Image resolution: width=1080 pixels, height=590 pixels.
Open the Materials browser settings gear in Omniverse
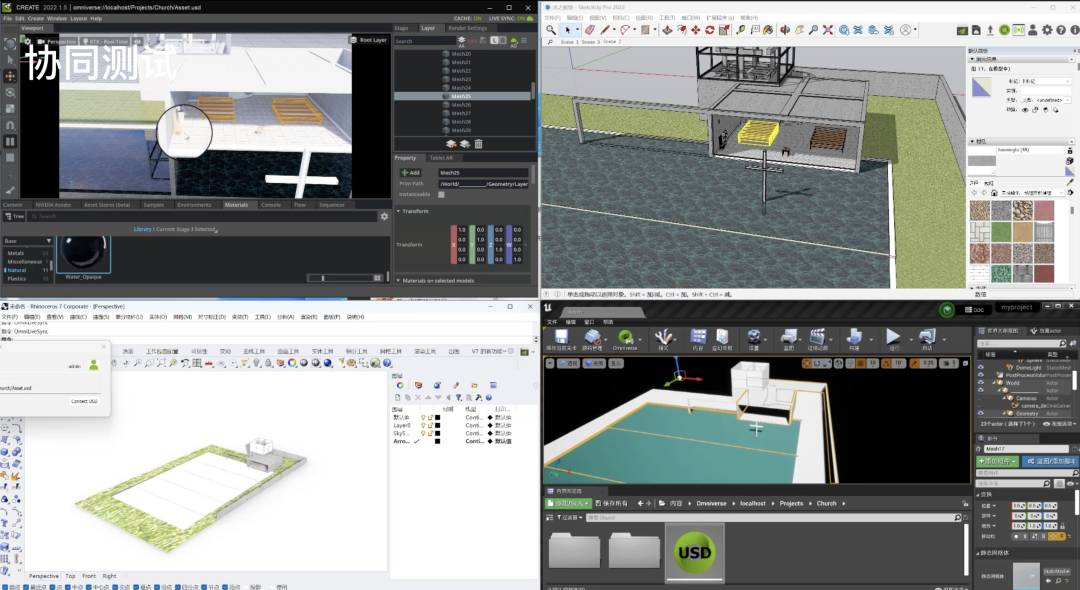(x=384, y=216)
